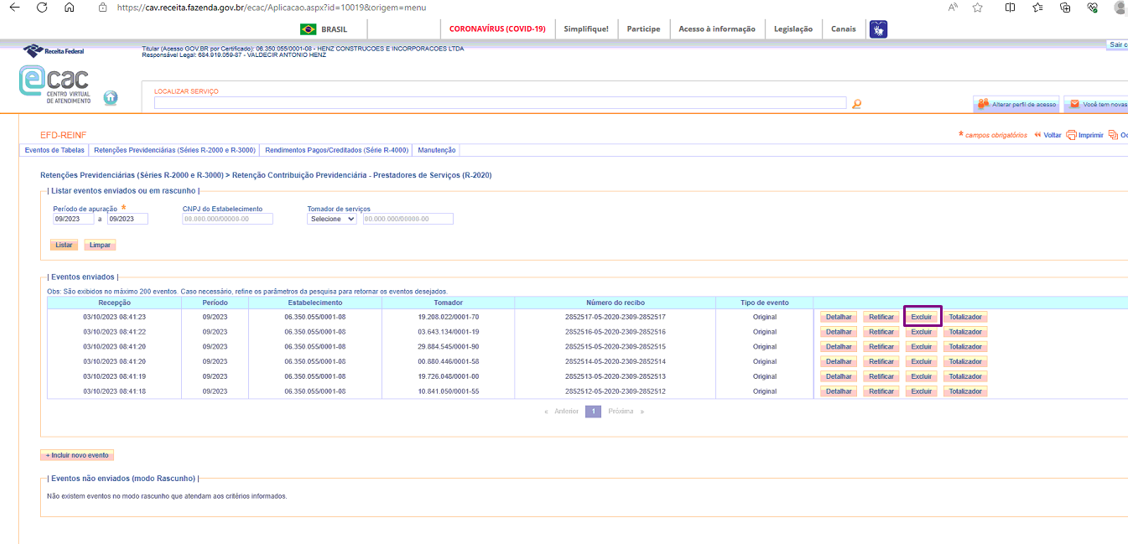Open the Manutenção menu
This screenshot has height=544, width=1131.
pos(436,150)
